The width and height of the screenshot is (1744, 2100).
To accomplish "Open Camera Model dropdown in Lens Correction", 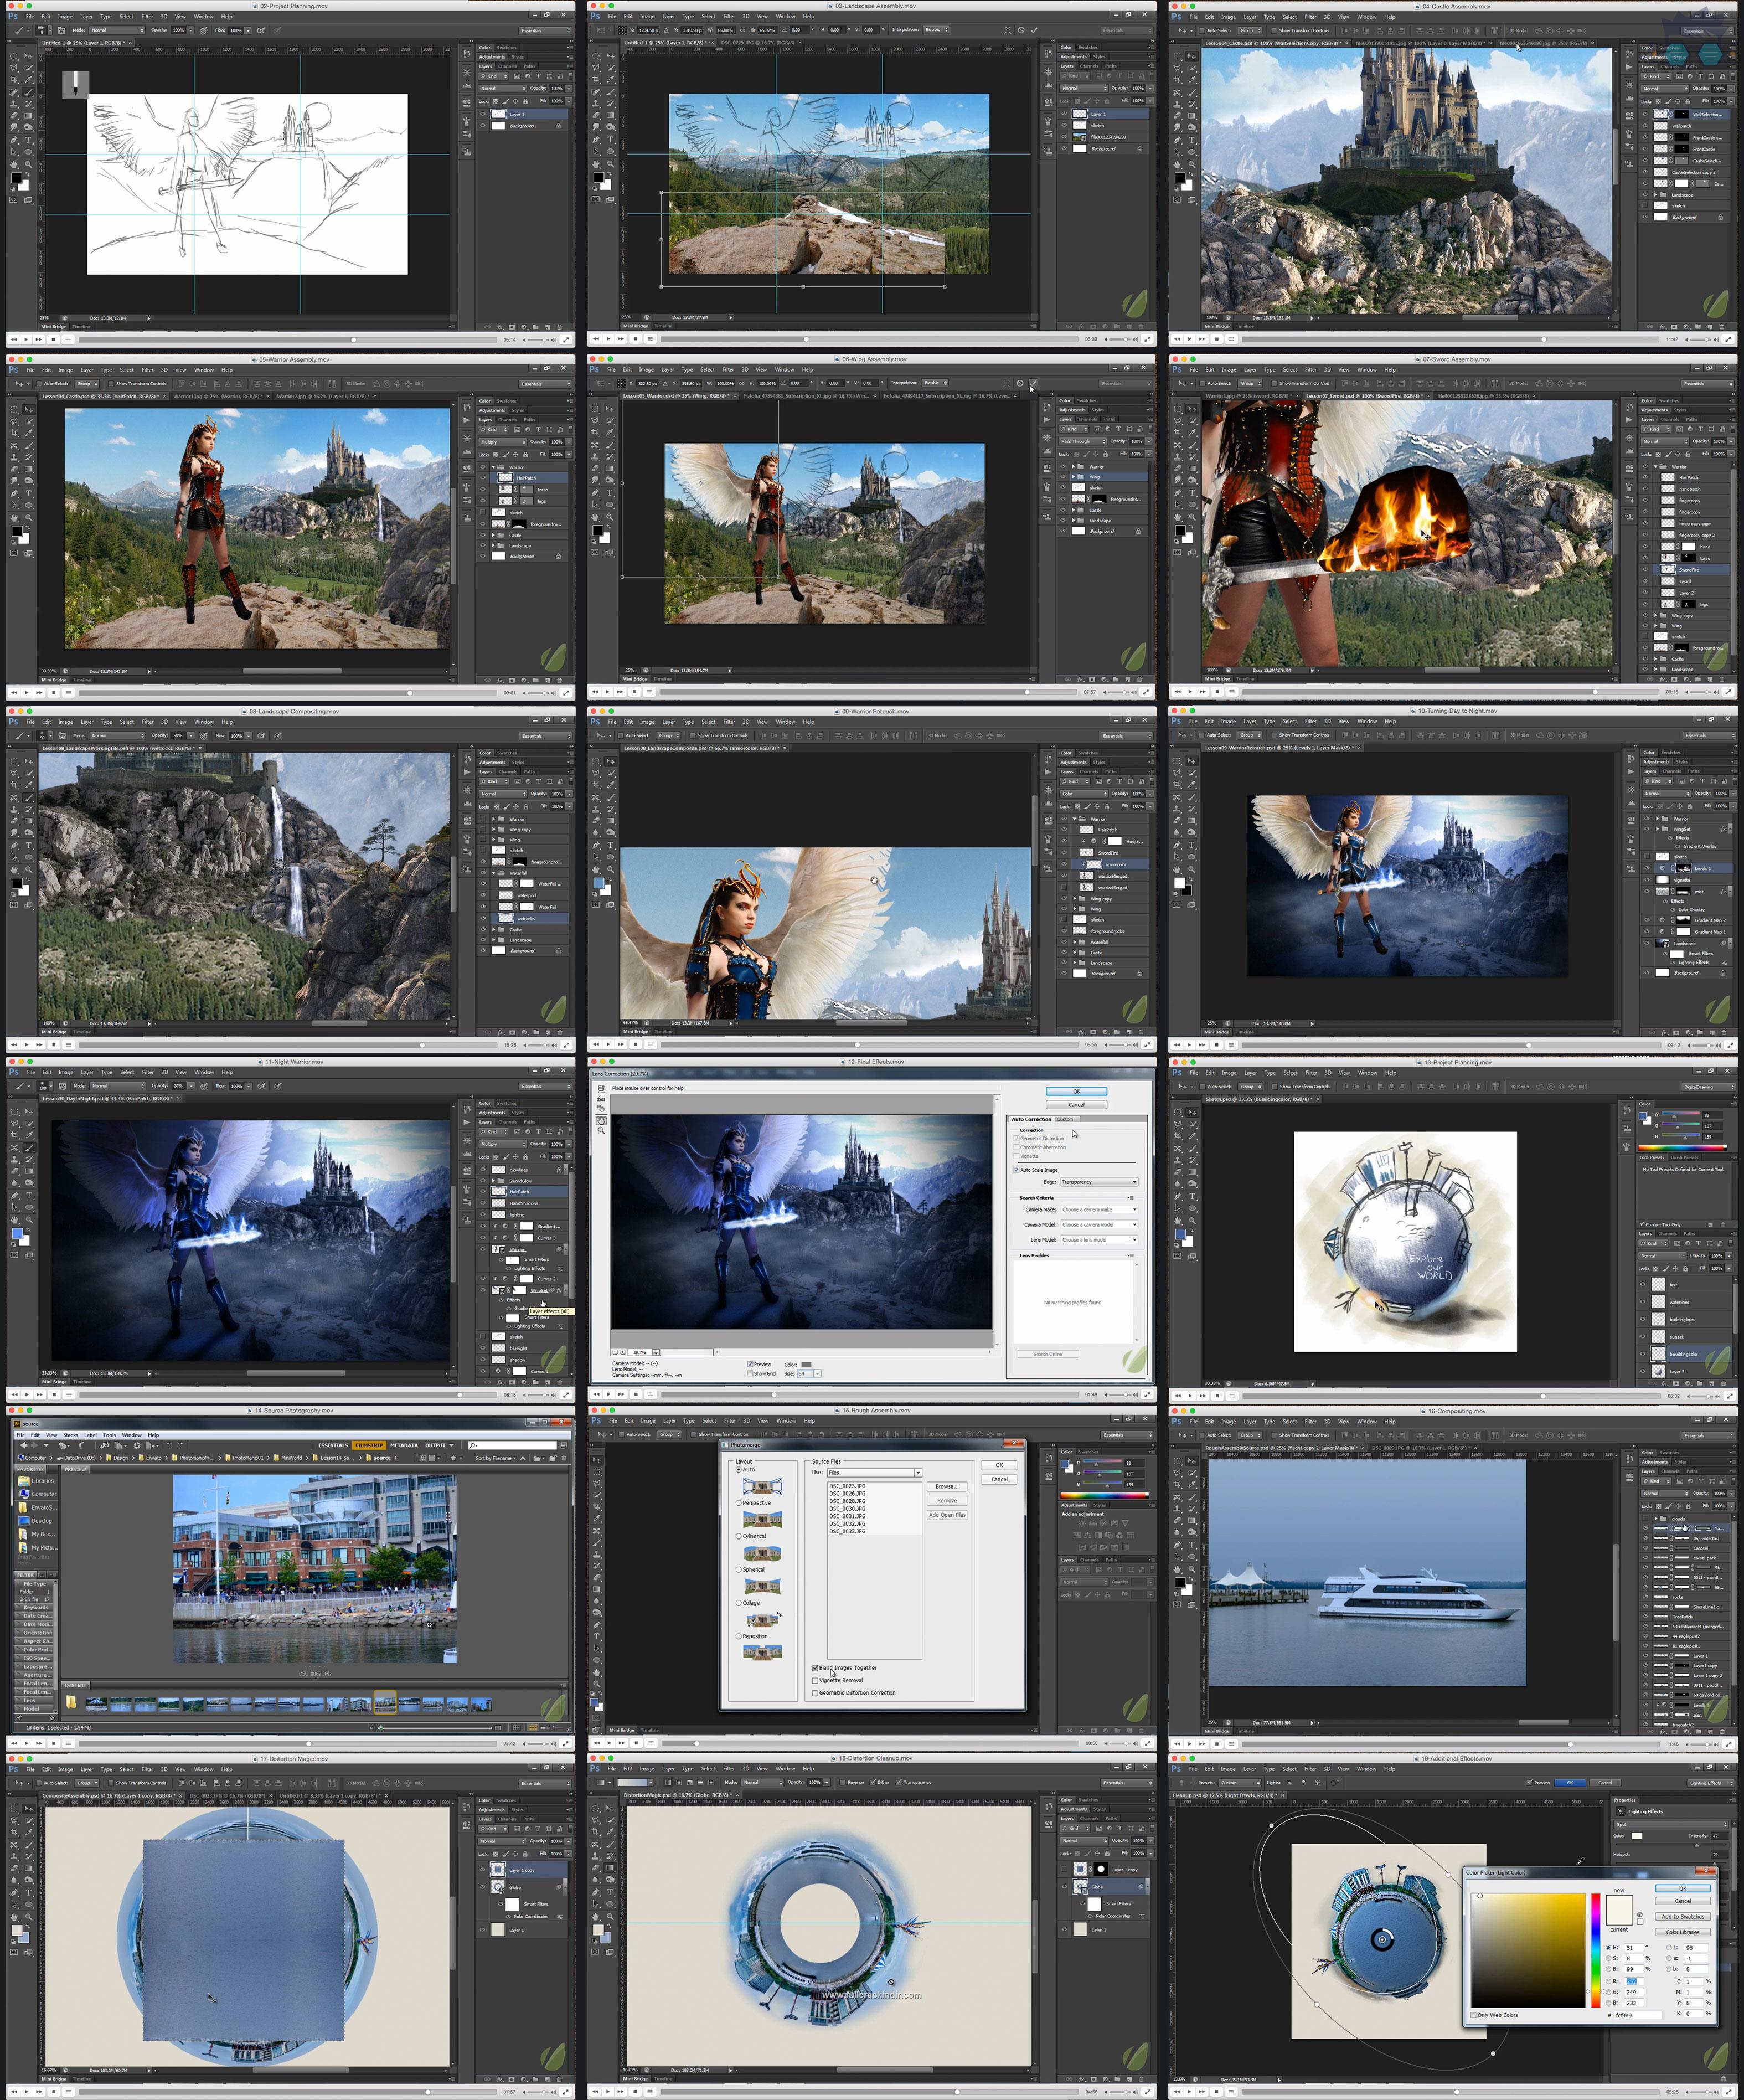I will (x=1099, y=1225).
